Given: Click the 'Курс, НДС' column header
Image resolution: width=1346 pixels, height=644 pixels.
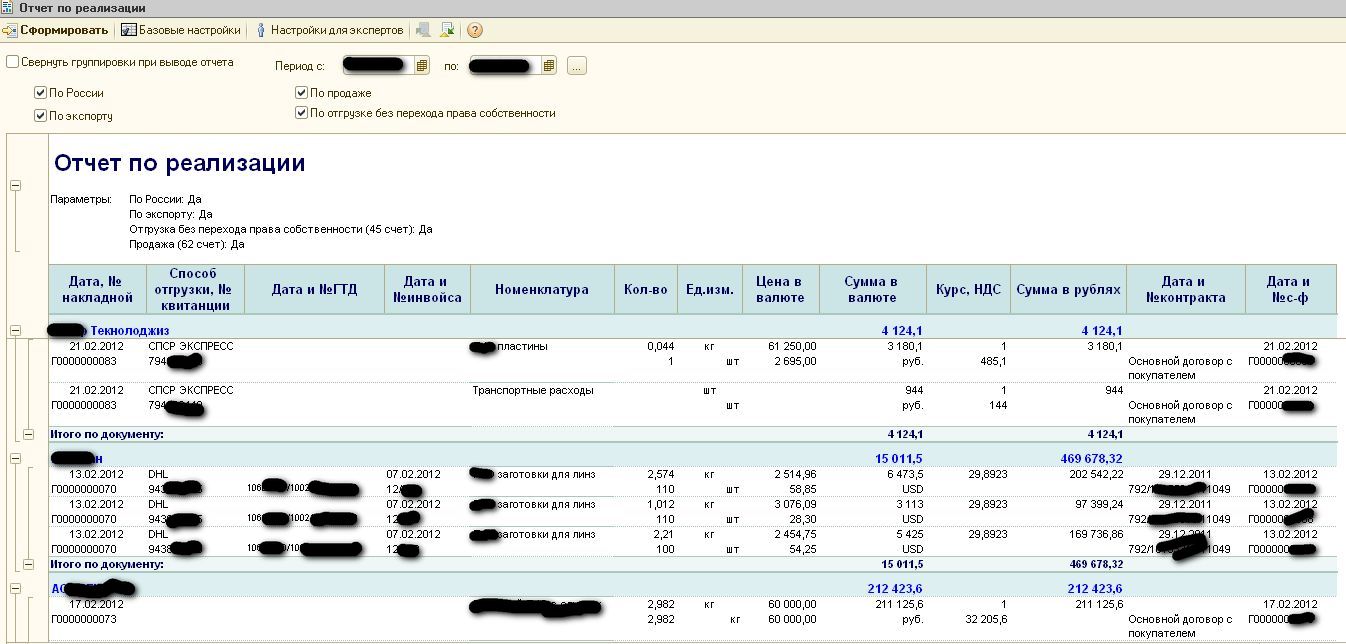Looking at the screenshot, I should coord(968,290).
